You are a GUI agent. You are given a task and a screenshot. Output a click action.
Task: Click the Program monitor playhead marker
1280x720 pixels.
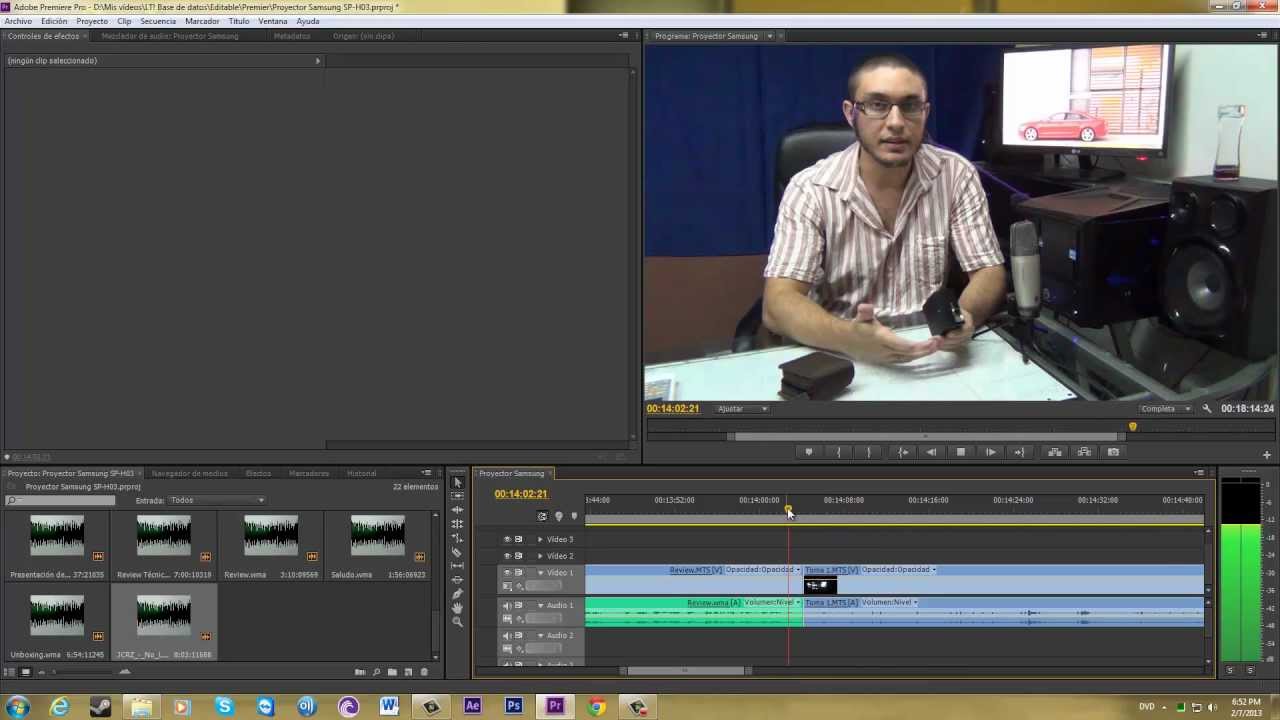click(1133, 427)
